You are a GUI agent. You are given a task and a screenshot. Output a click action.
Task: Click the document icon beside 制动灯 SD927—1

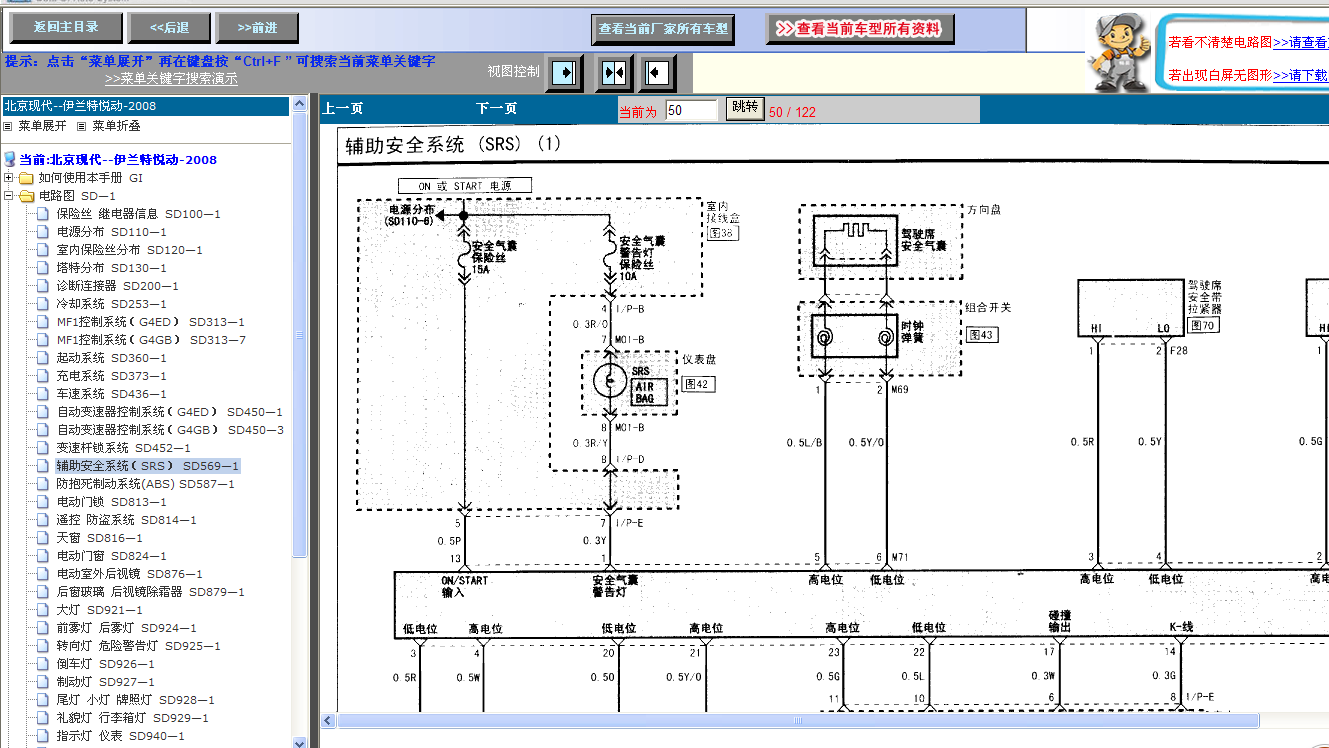tap(42, 682)
